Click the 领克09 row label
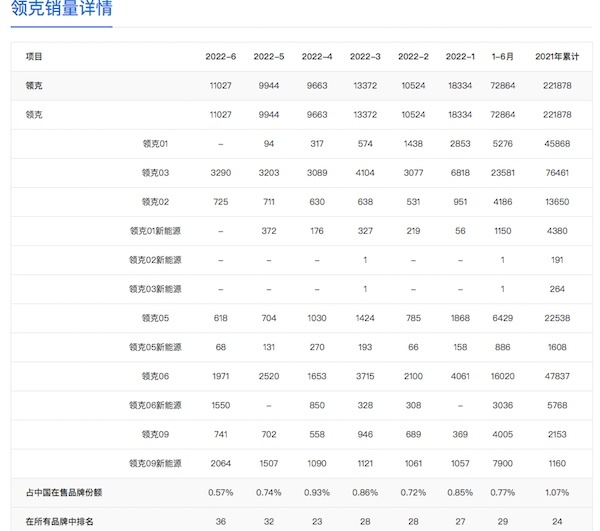 [155, 435]
